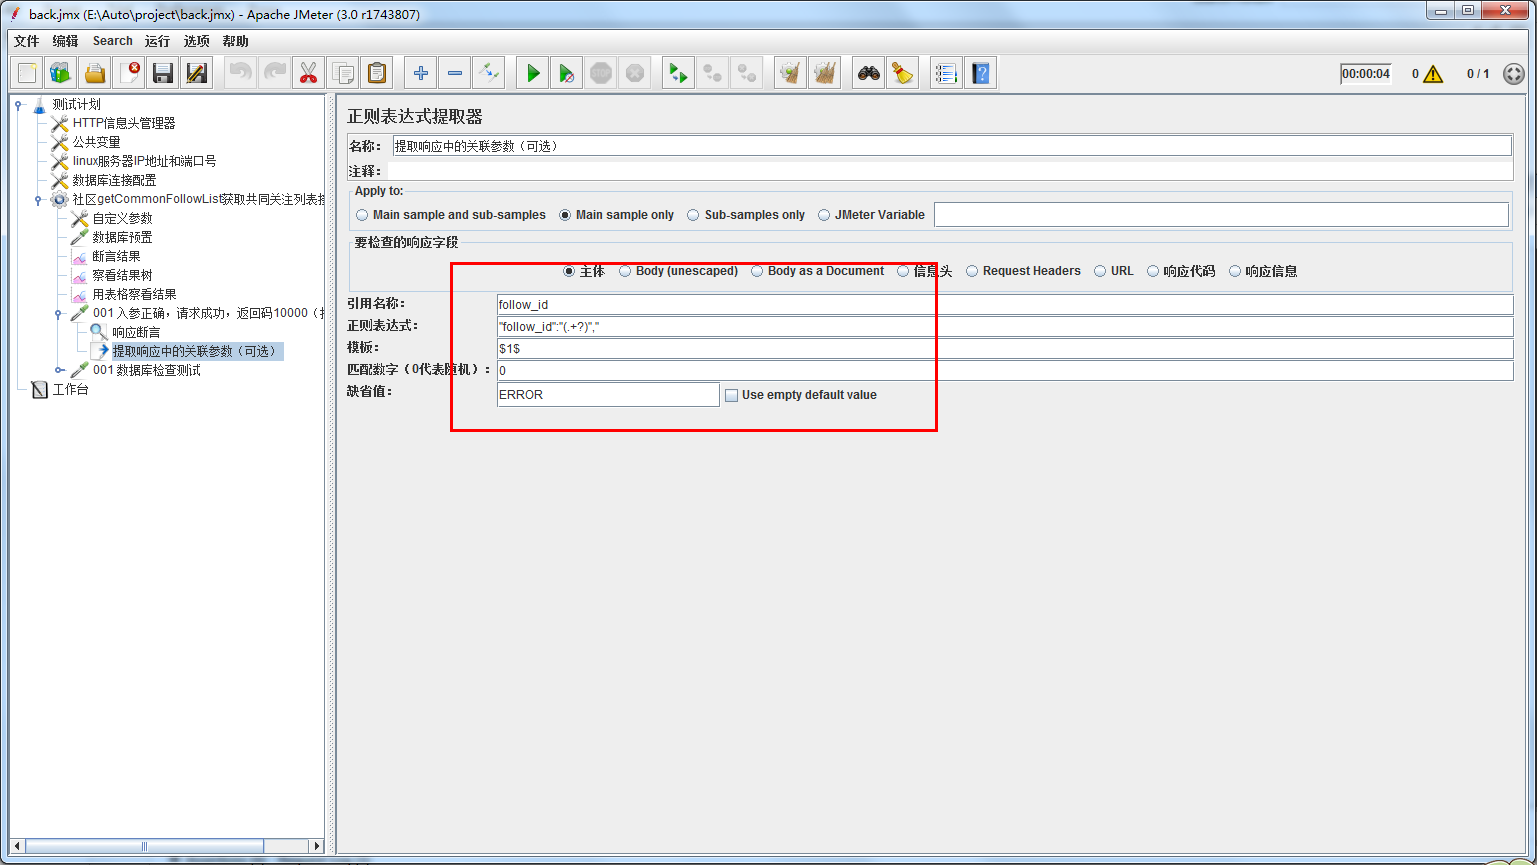The height and width of the screenshot is (865, 1537).
Task: Click Remote start all icon
Action: (679, 73)
